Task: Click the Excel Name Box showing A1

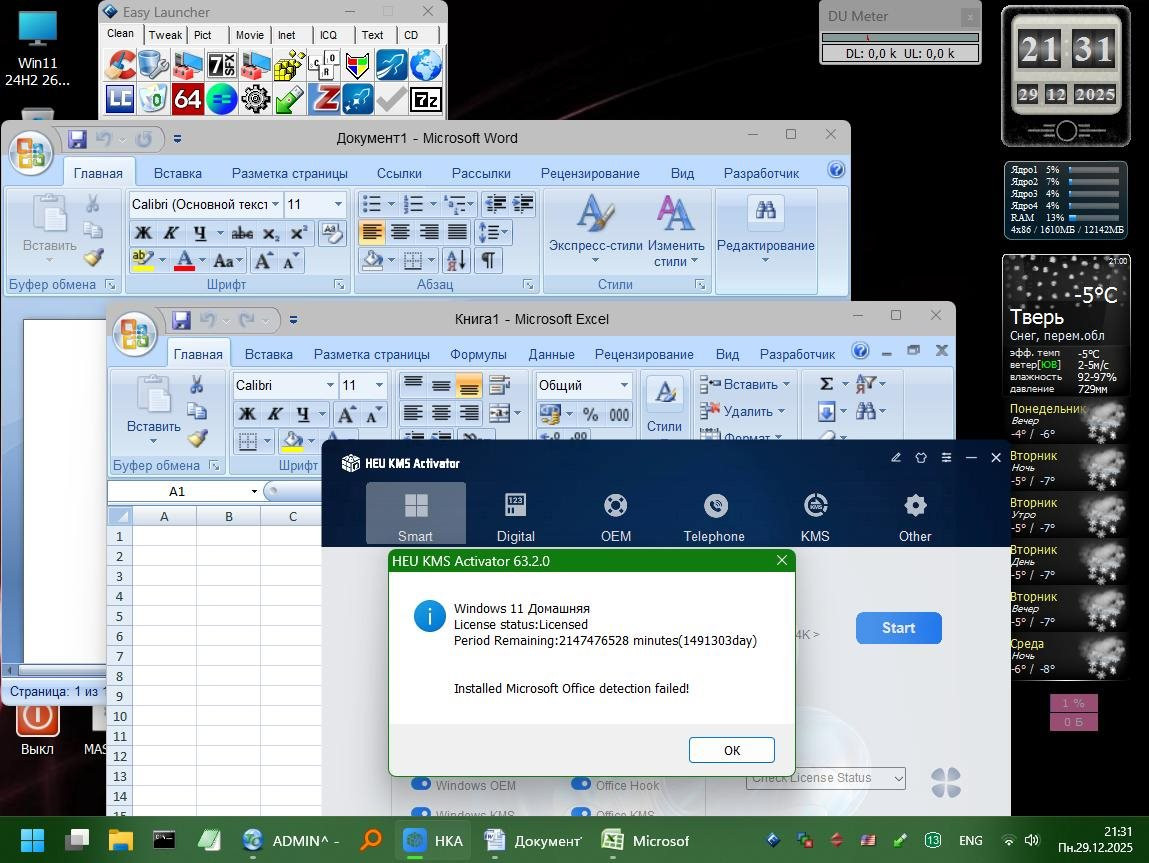Action: [x=177, y=491]
